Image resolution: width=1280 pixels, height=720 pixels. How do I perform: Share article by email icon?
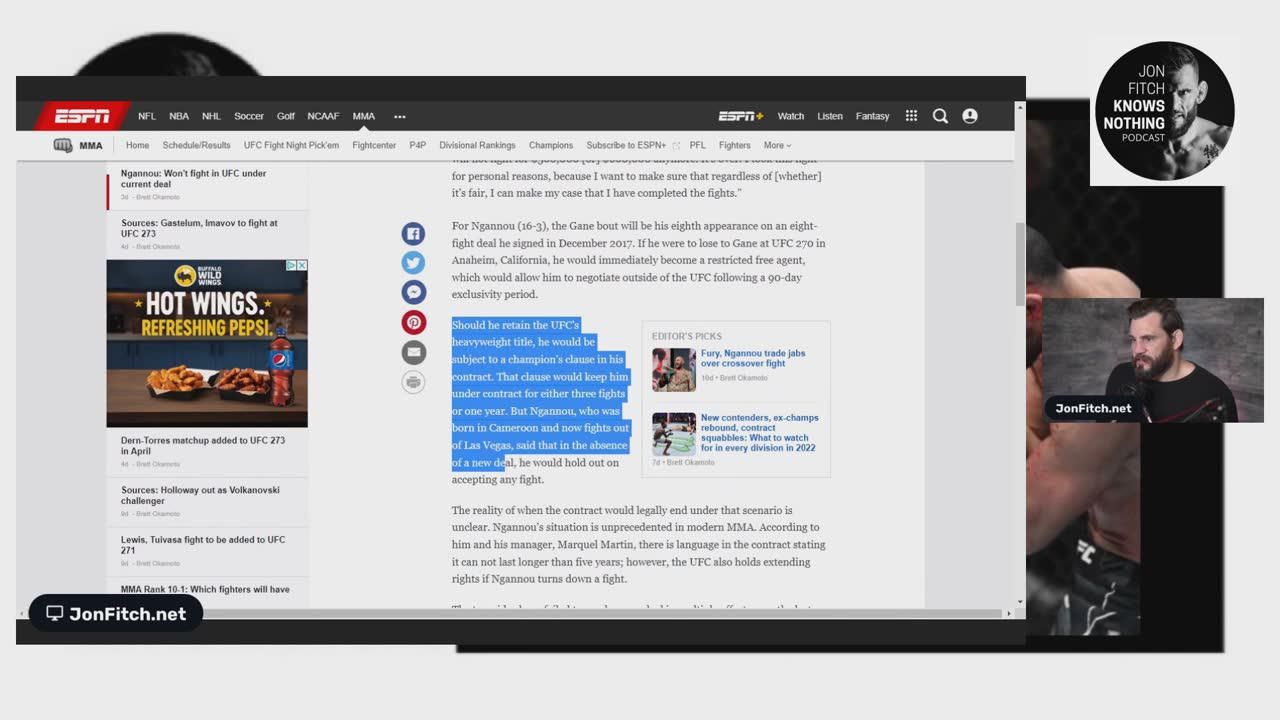(x=414, y=352)
